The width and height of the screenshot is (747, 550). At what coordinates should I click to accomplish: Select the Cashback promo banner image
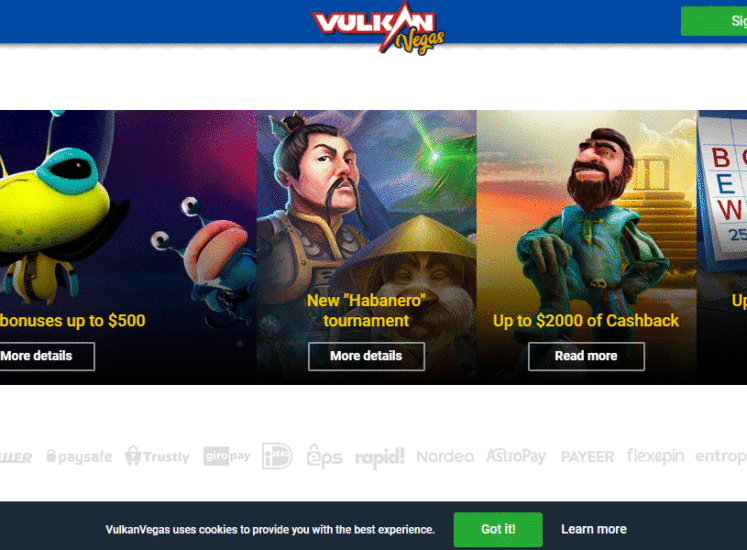(586, 247)
